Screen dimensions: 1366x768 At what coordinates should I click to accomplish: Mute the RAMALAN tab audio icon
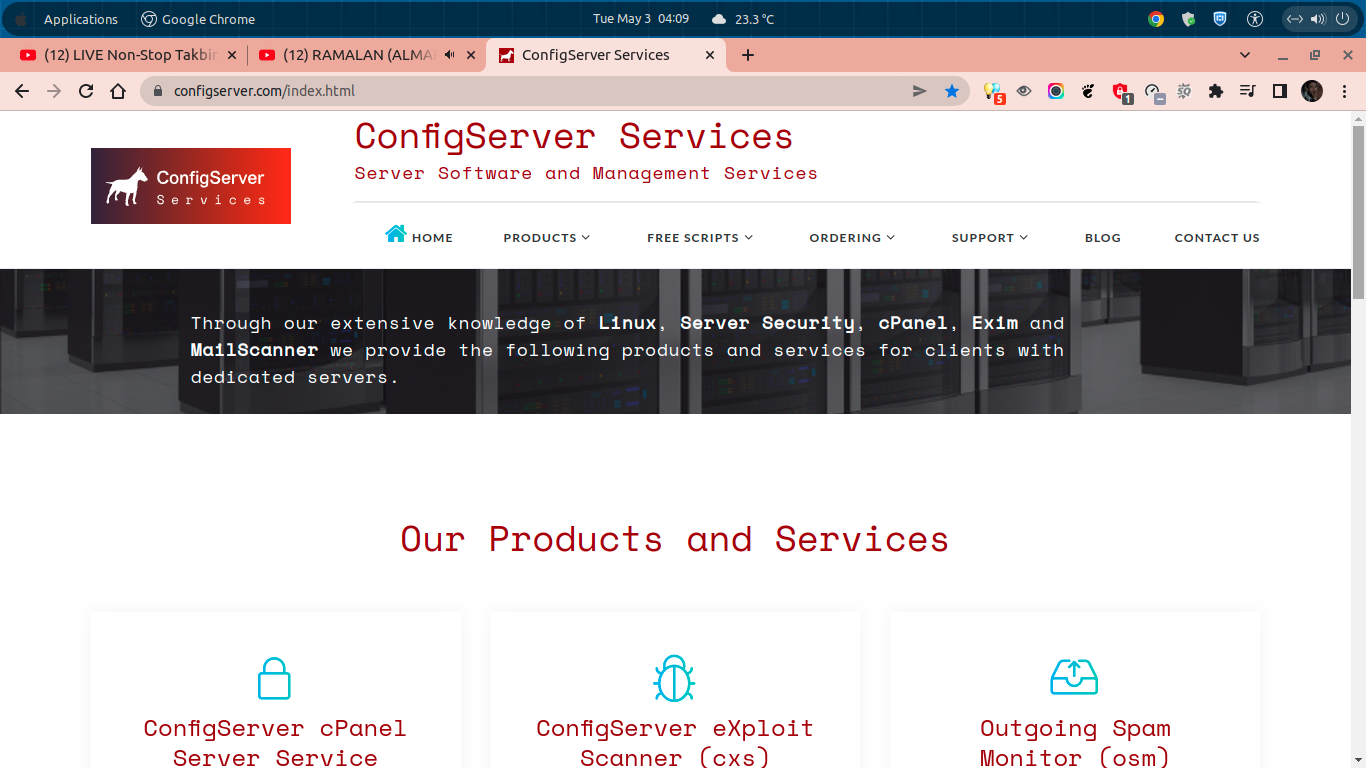450,55
